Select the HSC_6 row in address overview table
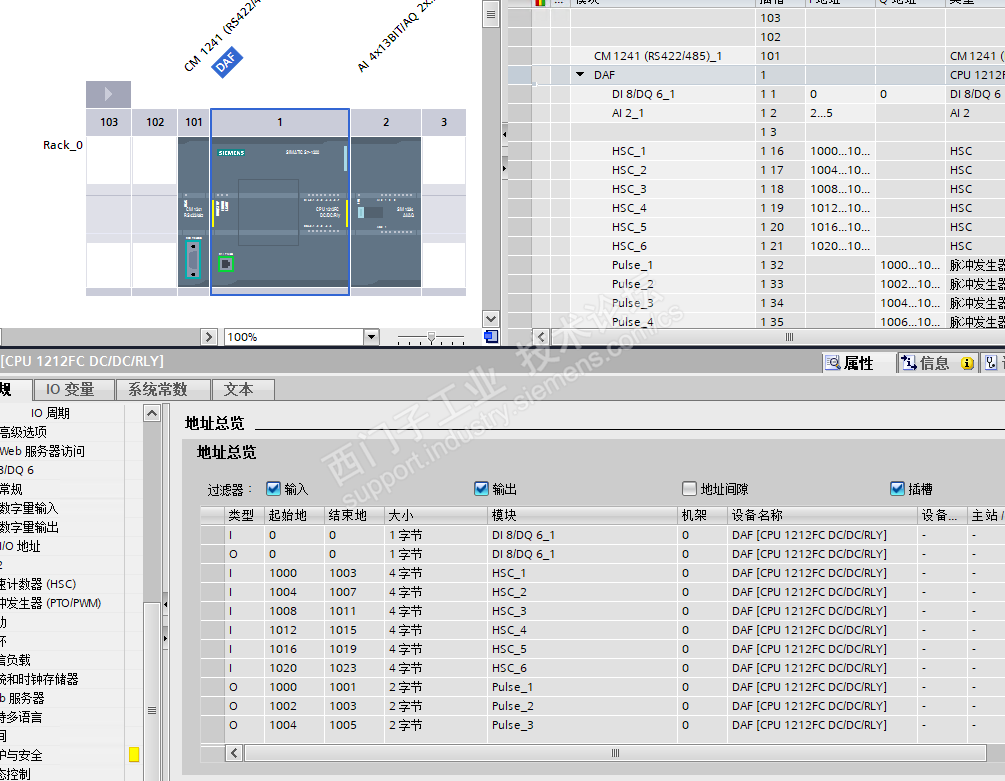Screen dimensions: 1005x781 602,668
